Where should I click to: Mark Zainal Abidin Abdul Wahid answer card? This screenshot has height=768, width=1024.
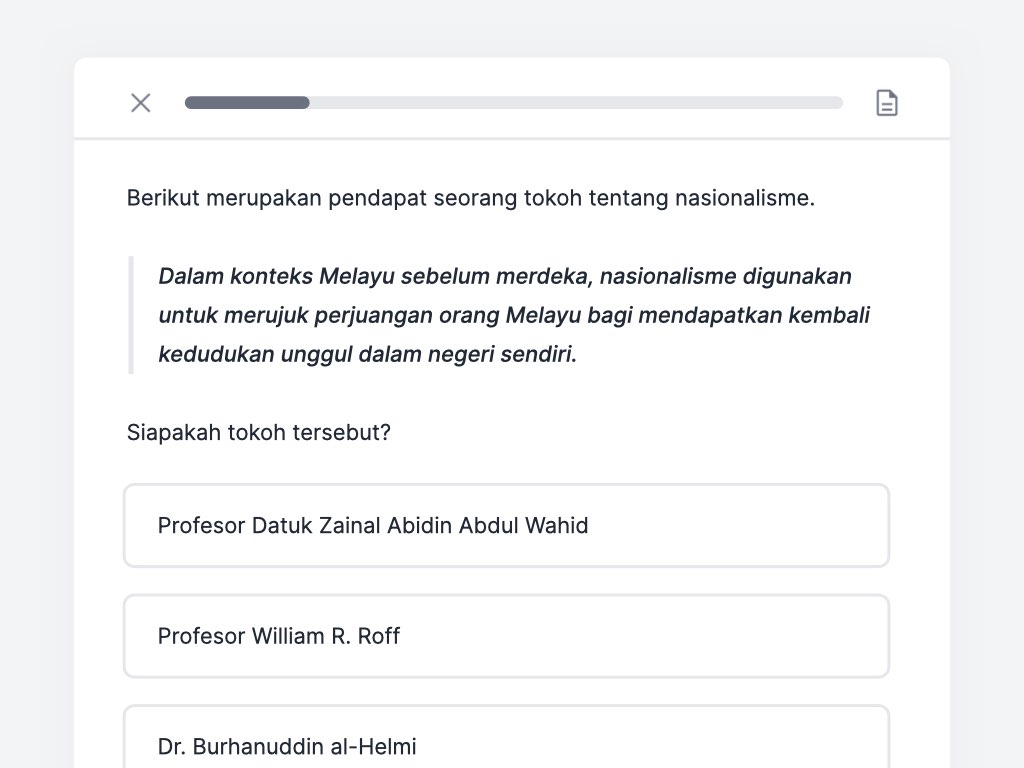point(506,525)
